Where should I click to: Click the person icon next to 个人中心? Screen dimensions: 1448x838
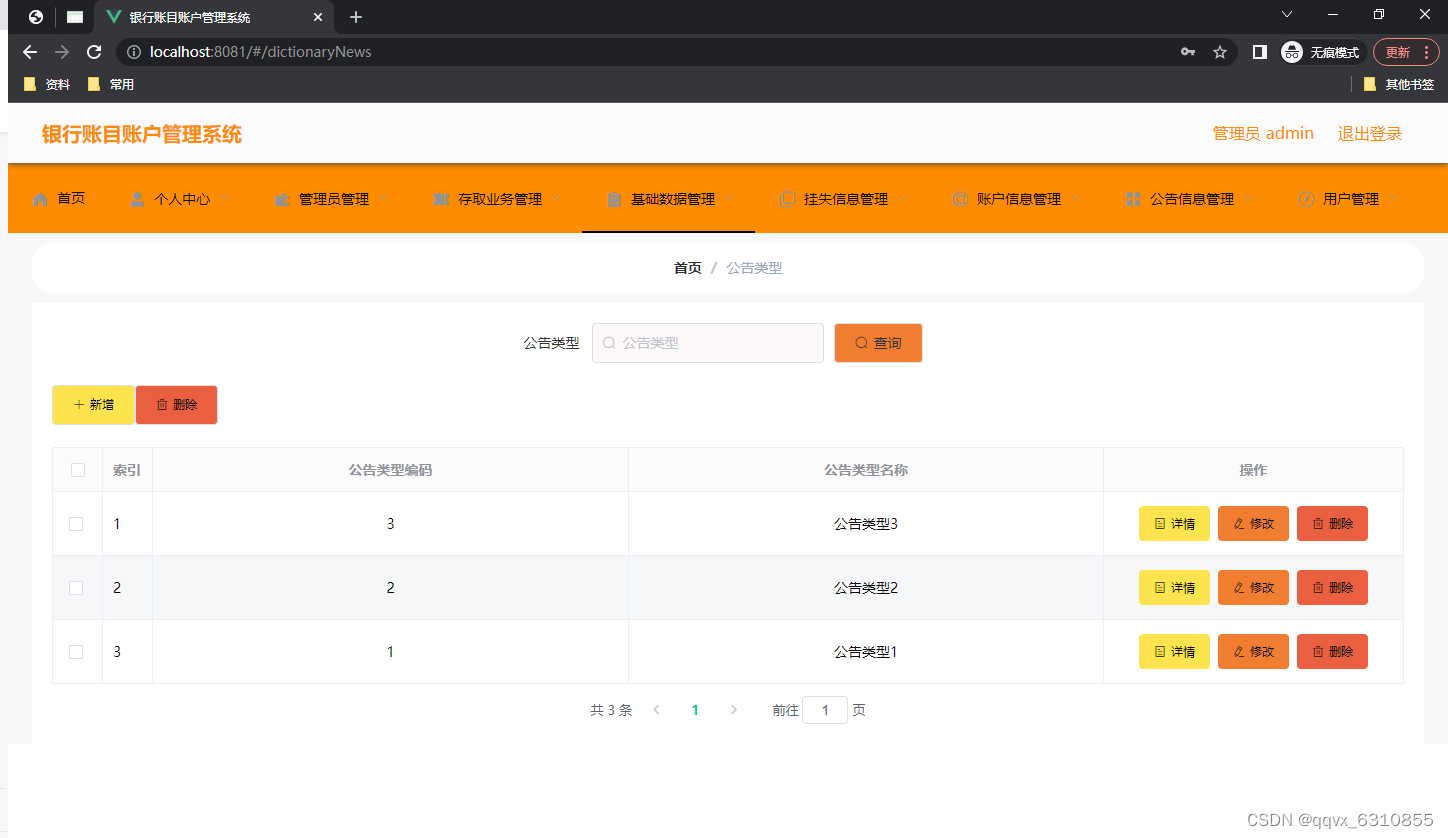137,199
